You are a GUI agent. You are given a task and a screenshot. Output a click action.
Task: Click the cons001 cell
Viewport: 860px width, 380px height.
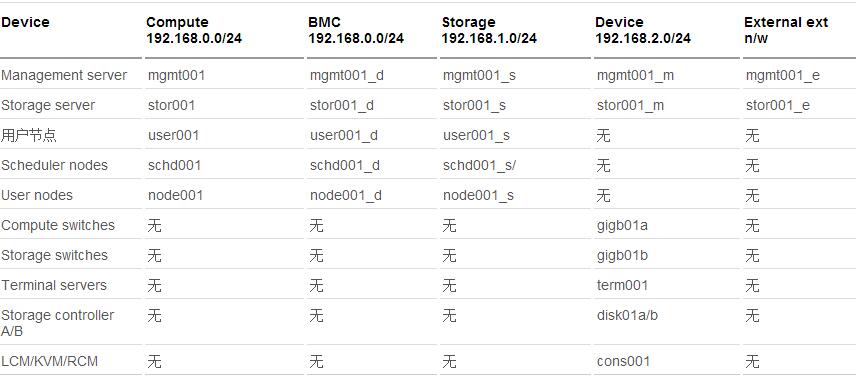coord(623,361)
